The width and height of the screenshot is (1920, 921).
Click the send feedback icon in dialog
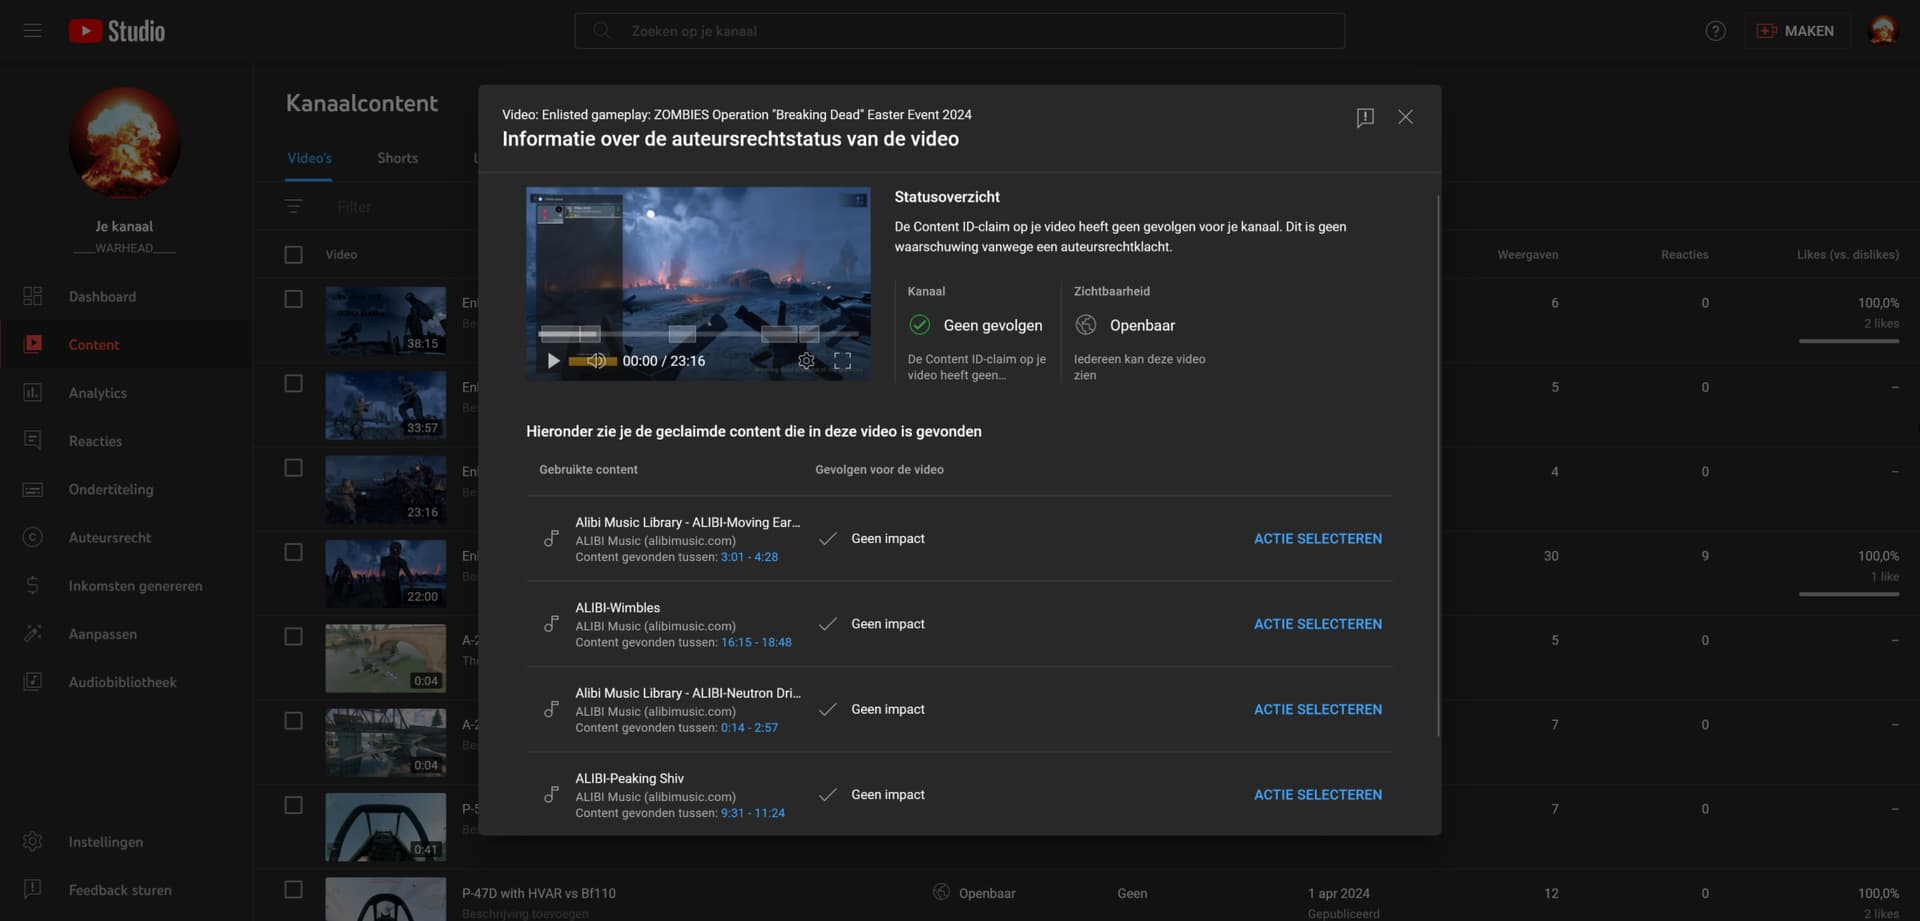click(x=1364, y=117)
